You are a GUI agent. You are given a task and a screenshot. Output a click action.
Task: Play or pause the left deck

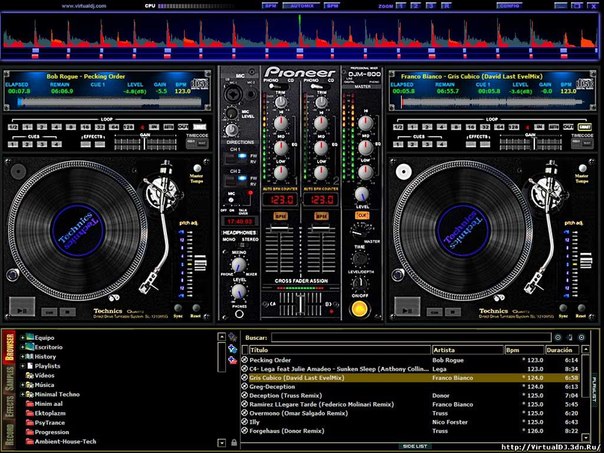[22, 307]
